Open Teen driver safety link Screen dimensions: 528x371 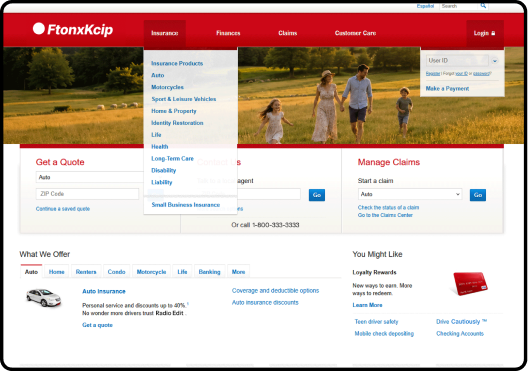pos(376,322)
